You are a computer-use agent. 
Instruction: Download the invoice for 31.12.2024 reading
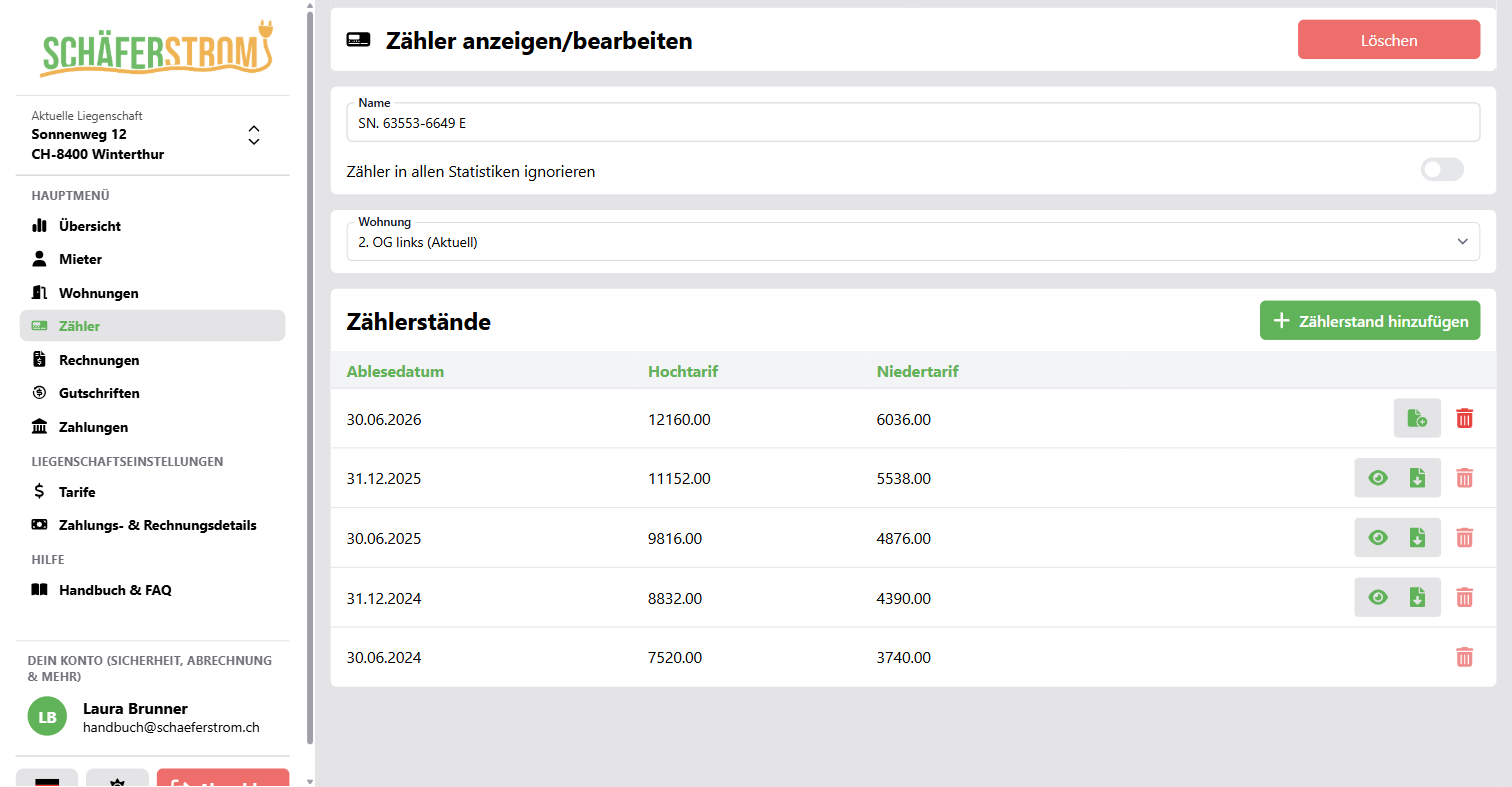pos(1417,597)
